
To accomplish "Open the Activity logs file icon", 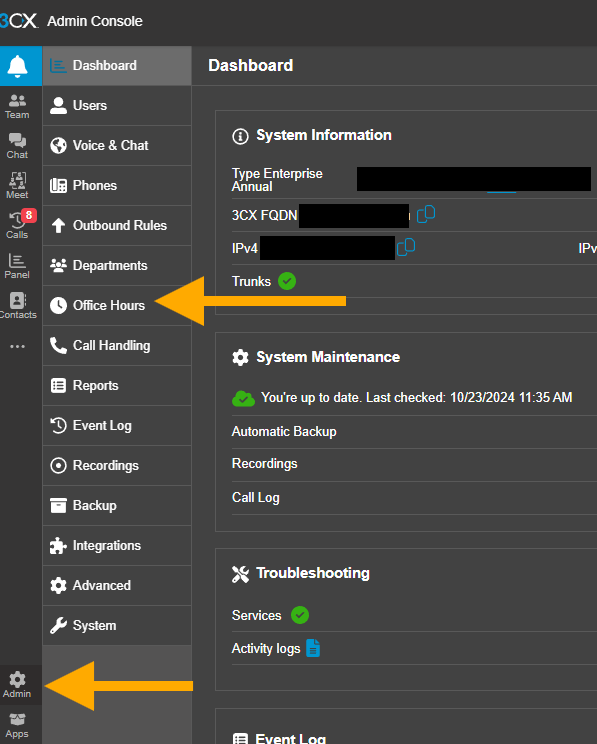I will [313, 648].
